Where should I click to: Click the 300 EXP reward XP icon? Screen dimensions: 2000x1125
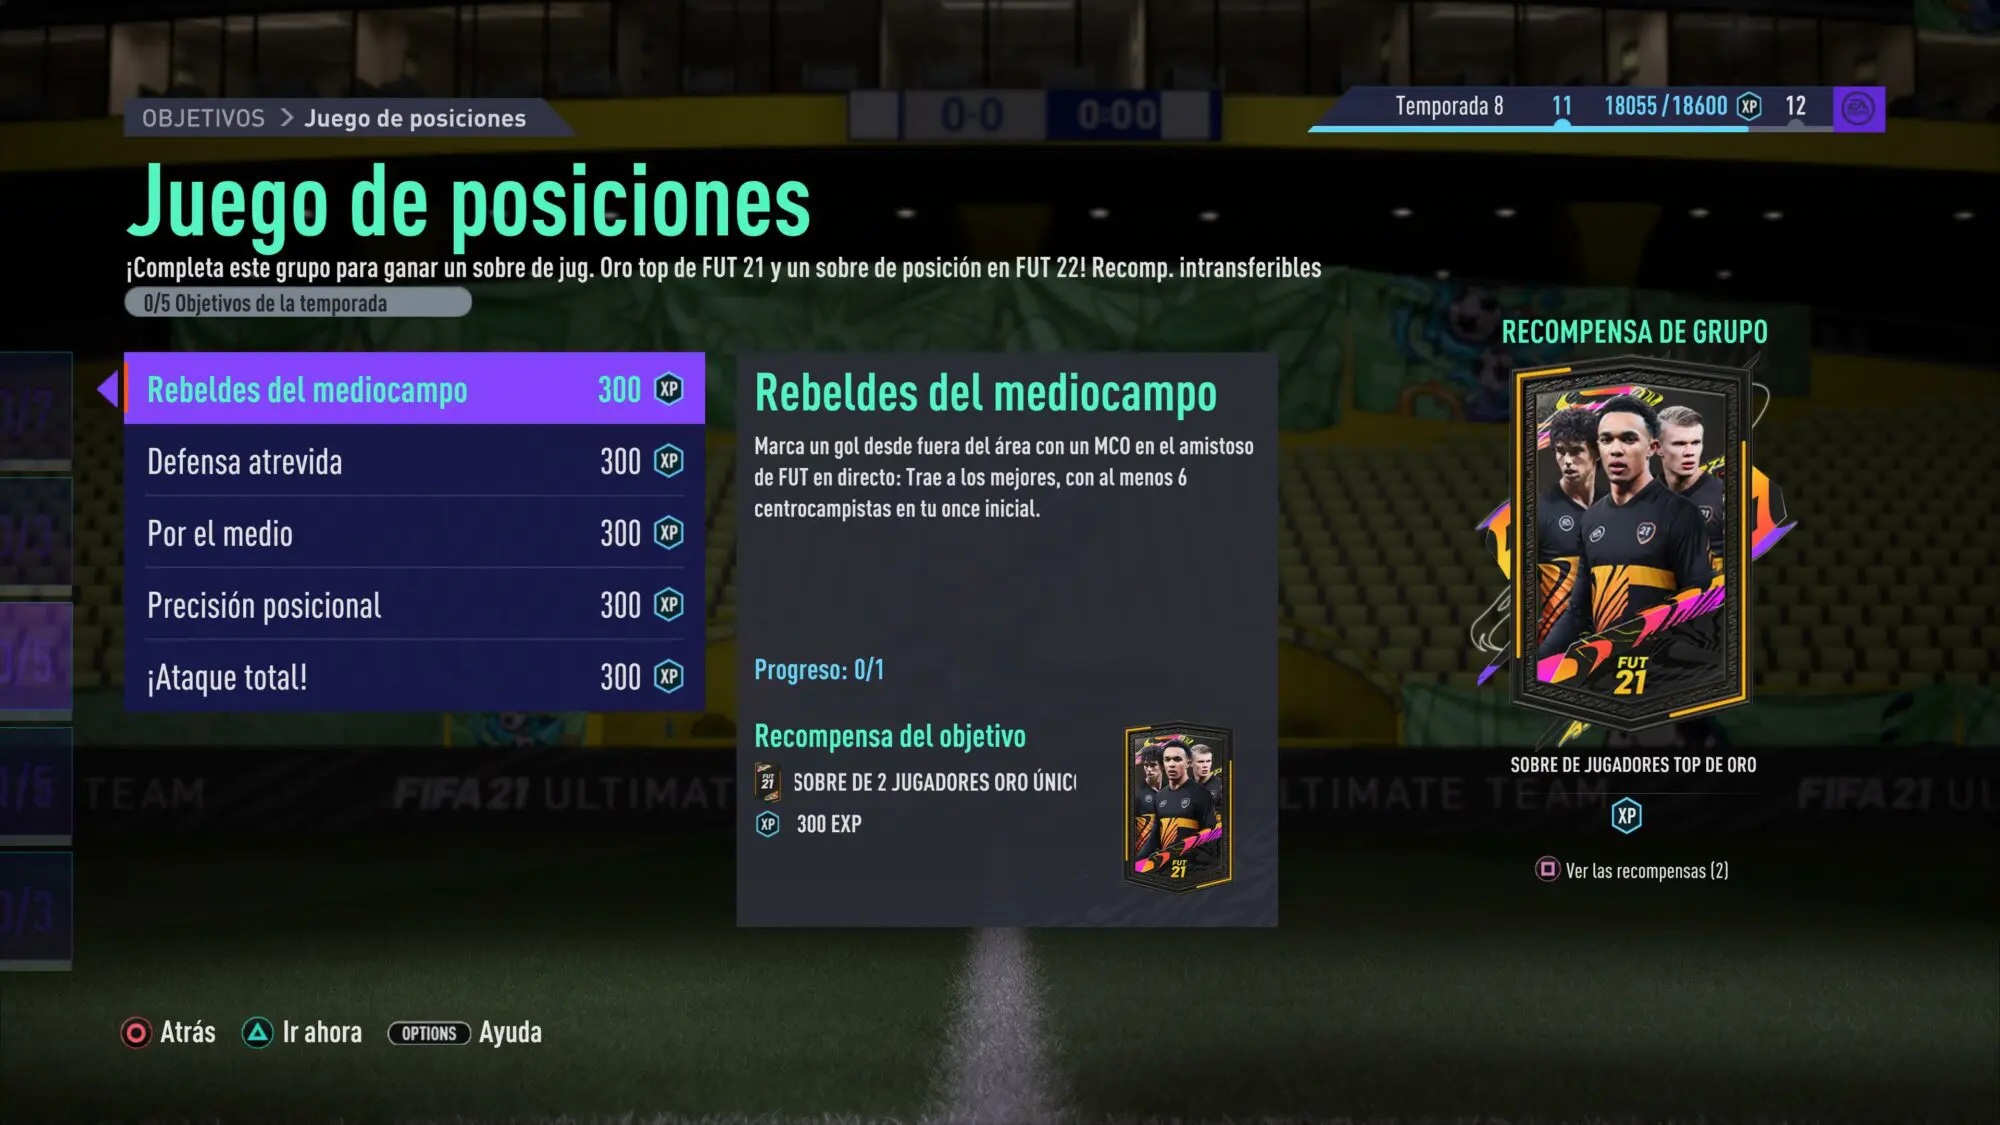pos(767,824)
